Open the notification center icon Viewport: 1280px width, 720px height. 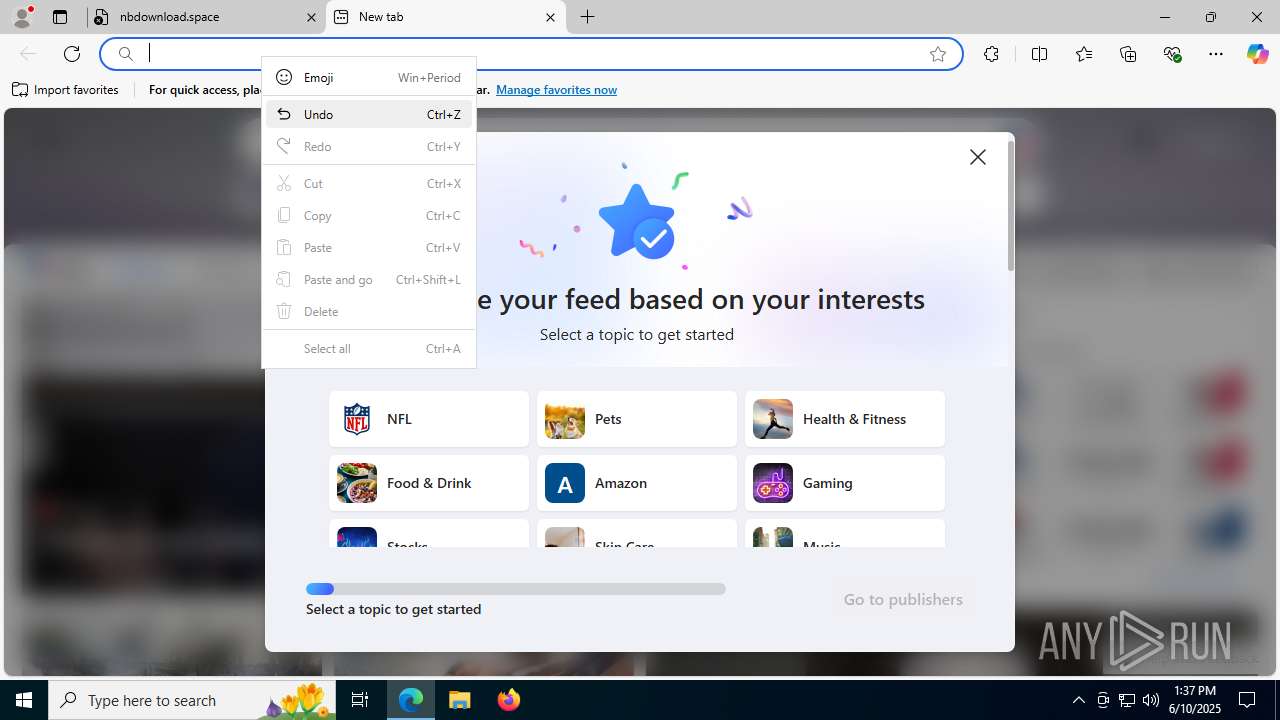pyautogui.click(x=1247, y=700)
